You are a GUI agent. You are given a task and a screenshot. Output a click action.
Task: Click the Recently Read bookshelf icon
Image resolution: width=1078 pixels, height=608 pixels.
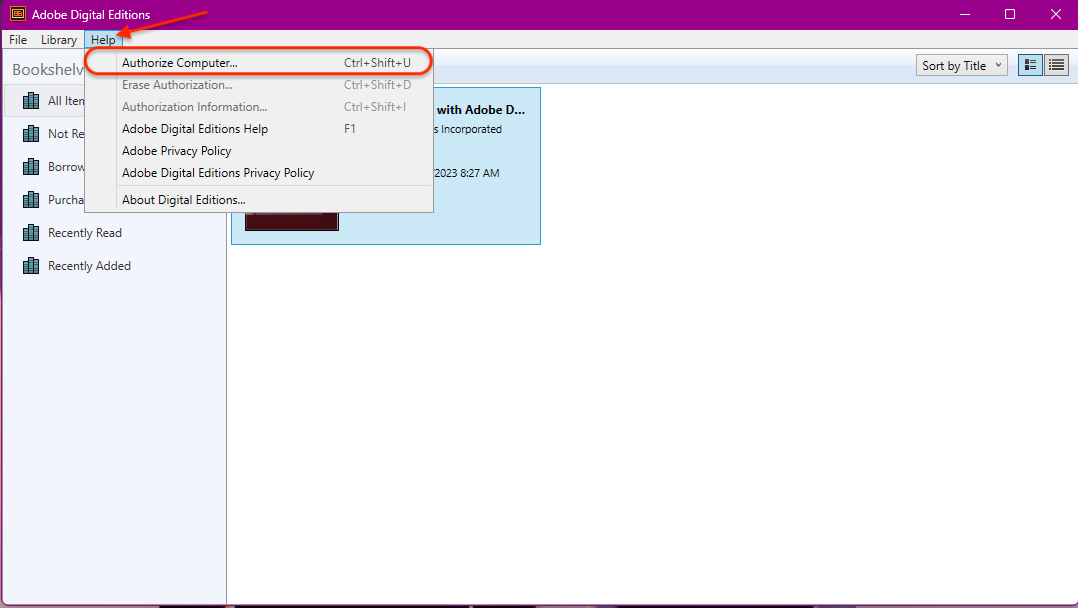tap(31, 232)
